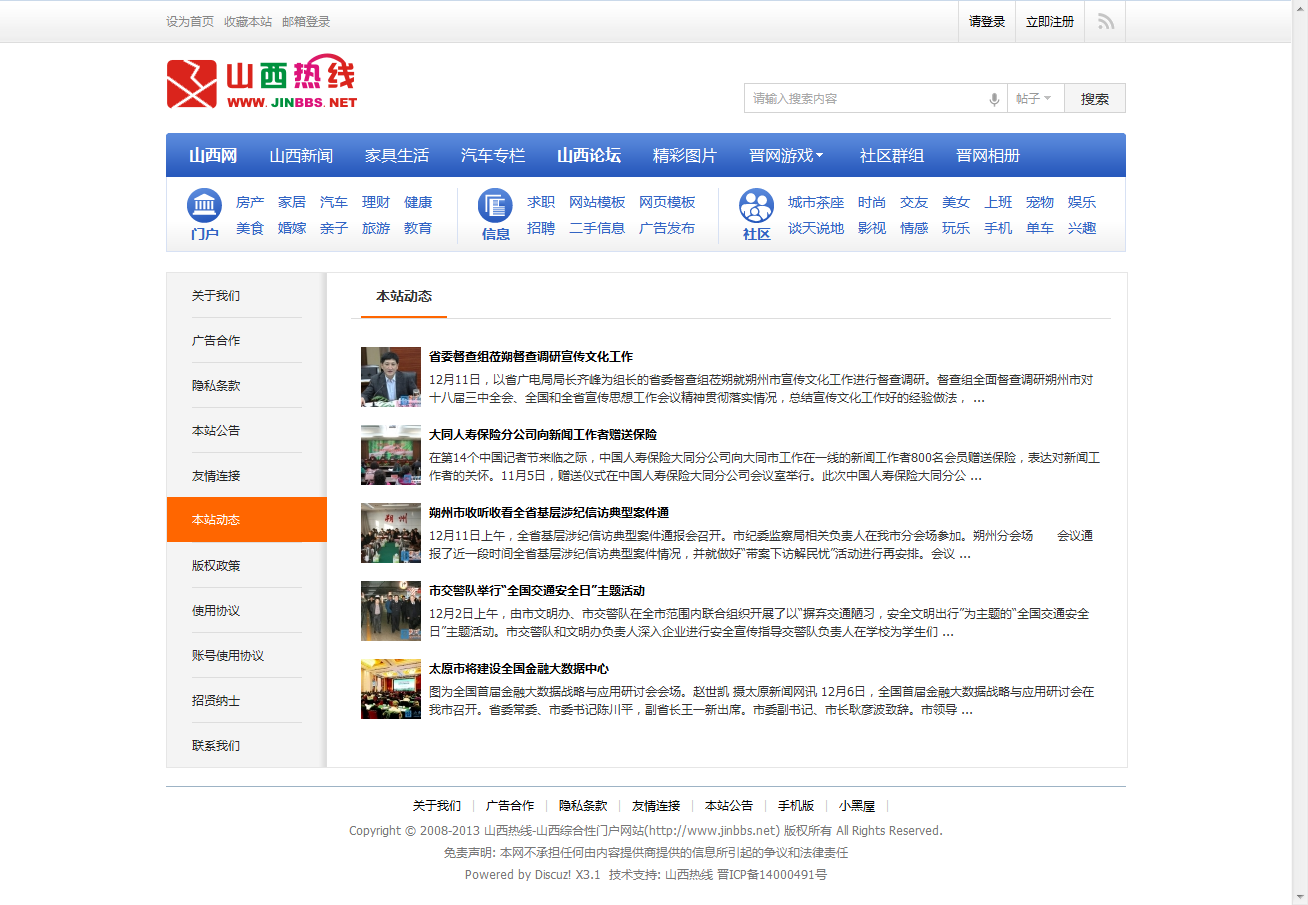Screen dimensions: 1308x905
Task: Click the voice search microphone in search bar
Action: coord(992,98)
